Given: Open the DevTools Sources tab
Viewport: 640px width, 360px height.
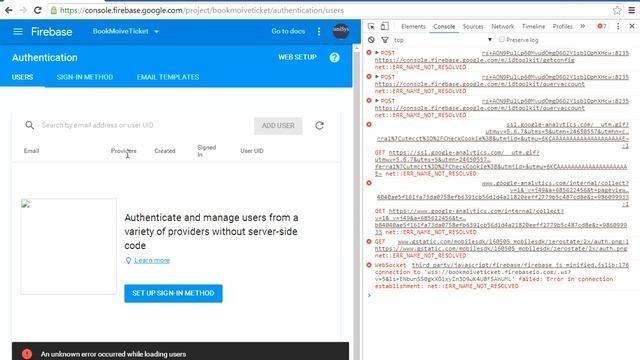Looking at the screenshot, I should point(473,26).
